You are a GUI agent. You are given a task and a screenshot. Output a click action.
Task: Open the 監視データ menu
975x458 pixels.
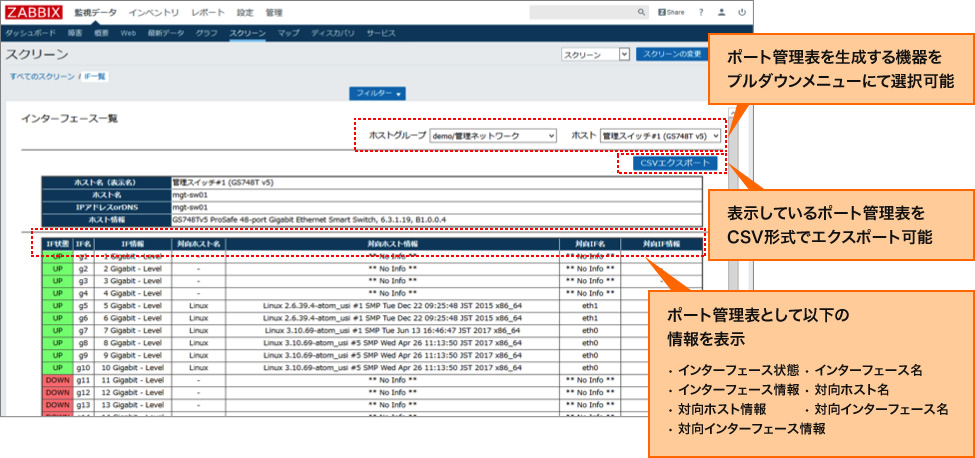coord(95,12)
